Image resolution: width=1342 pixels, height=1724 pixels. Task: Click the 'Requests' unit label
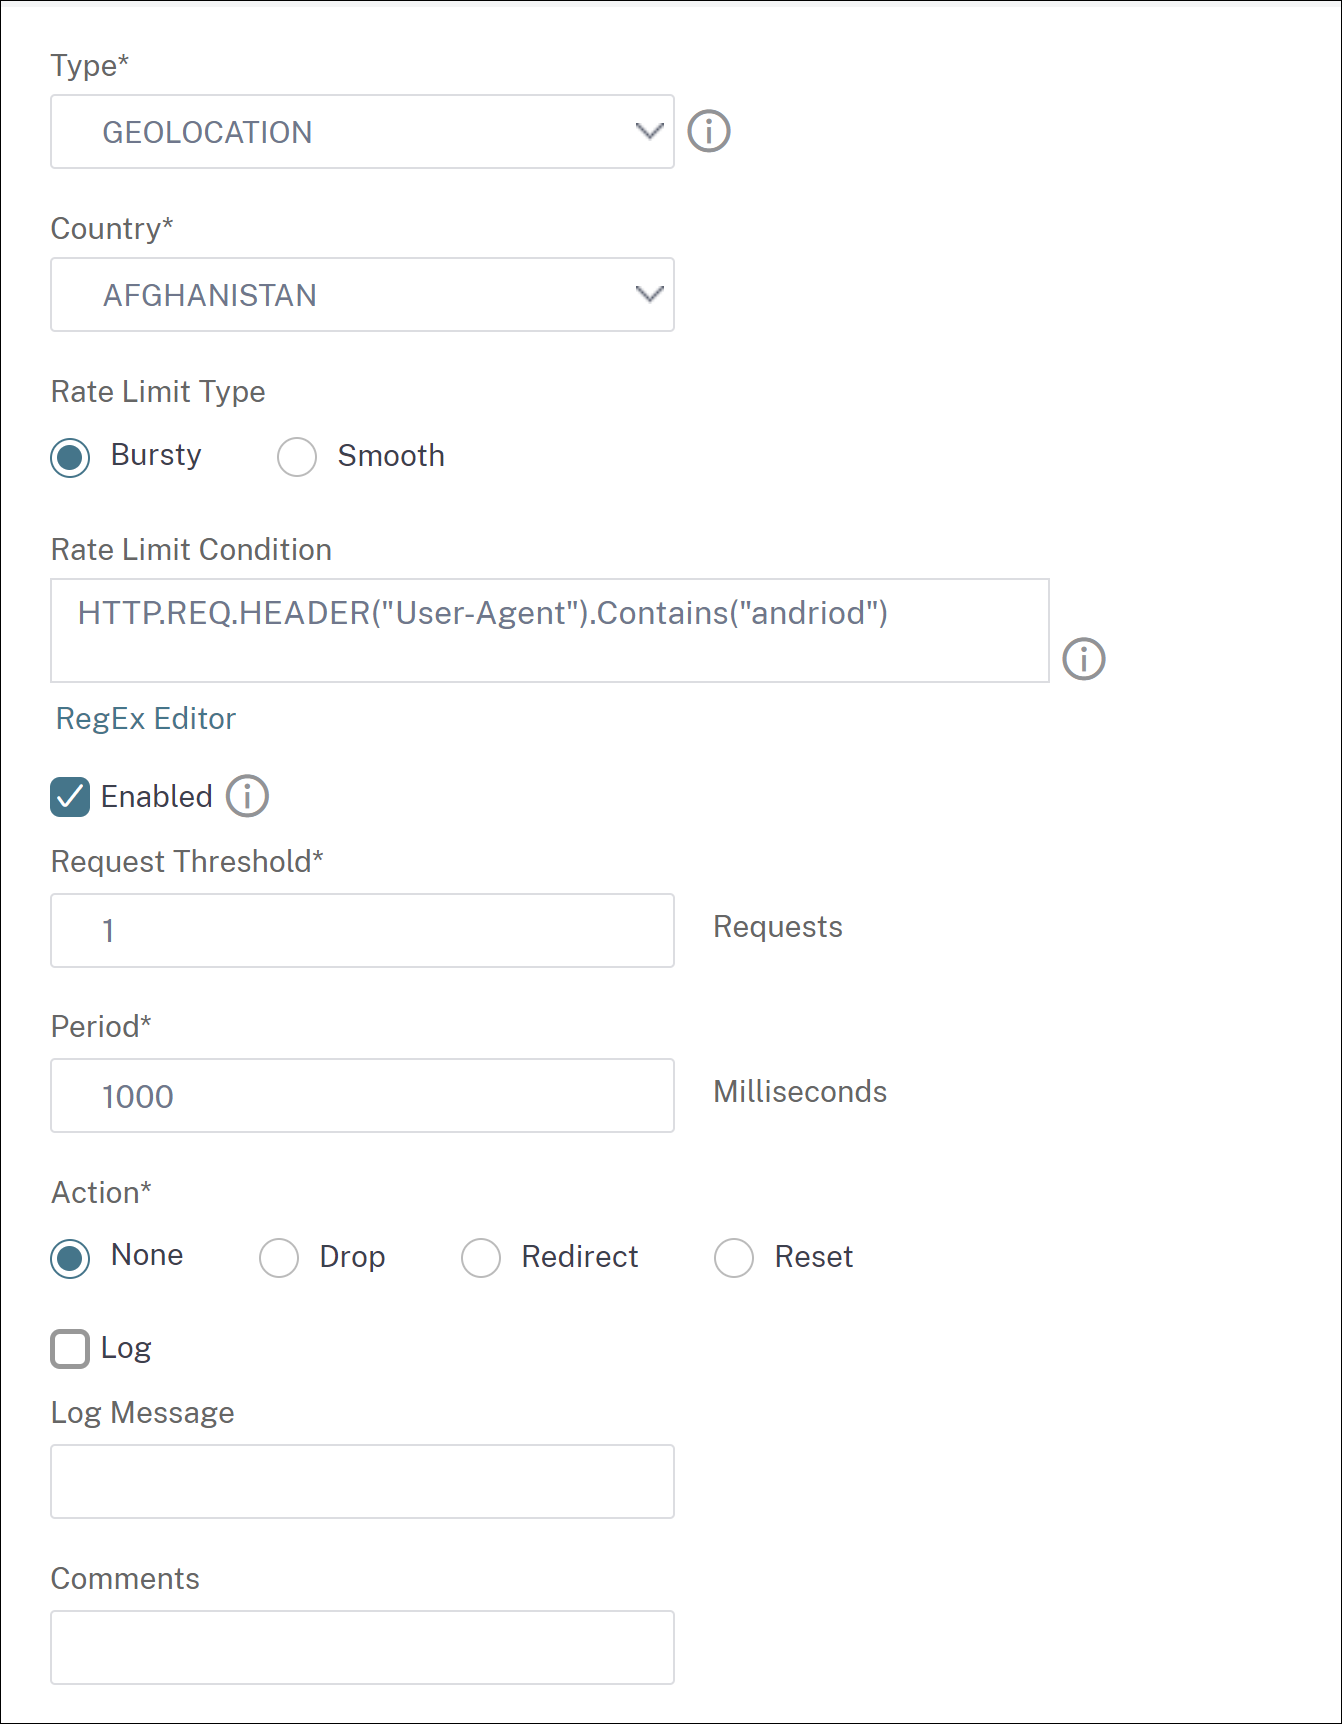[778, 927]
